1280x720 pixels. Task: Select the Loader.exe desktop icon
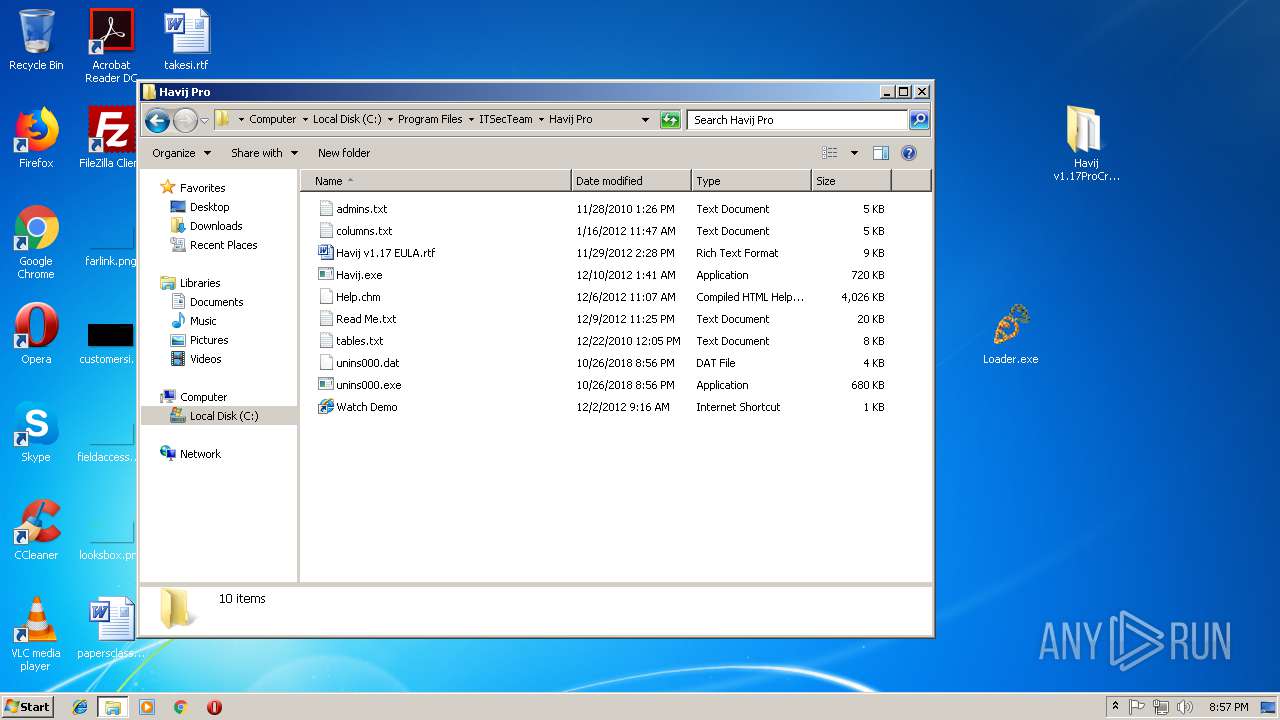tap(1010, 334)
